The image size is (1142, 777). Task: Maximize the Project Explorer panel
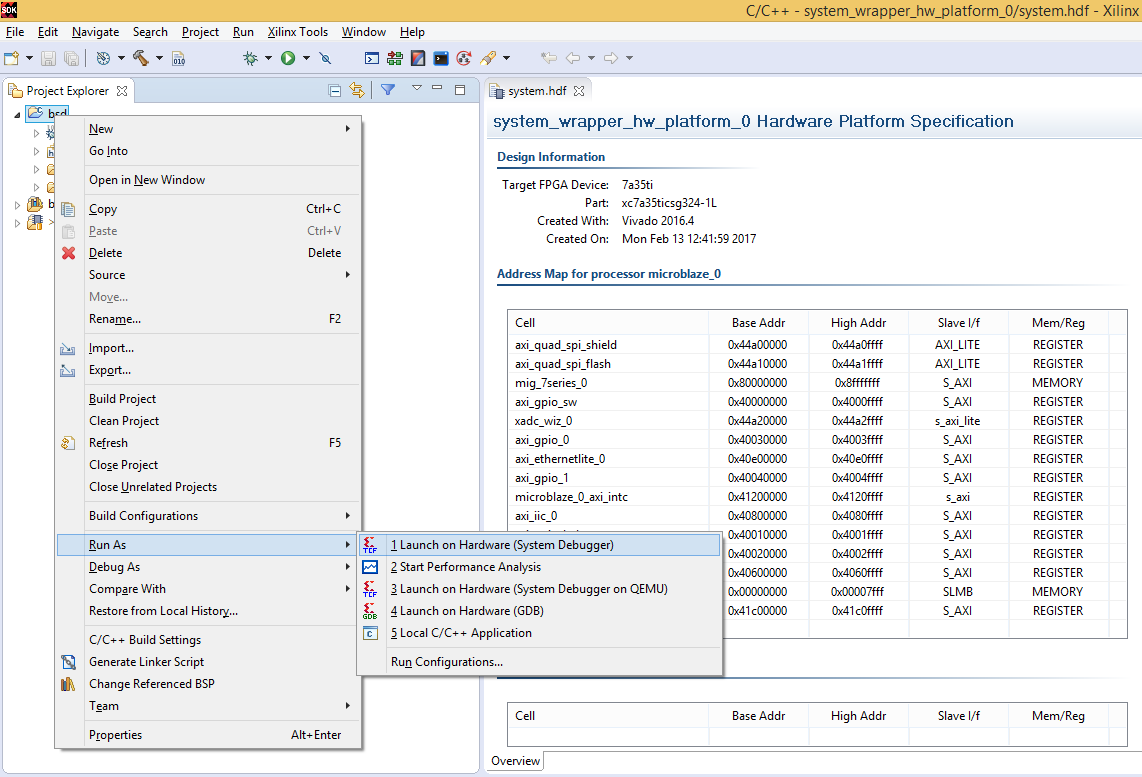(460, 90)
